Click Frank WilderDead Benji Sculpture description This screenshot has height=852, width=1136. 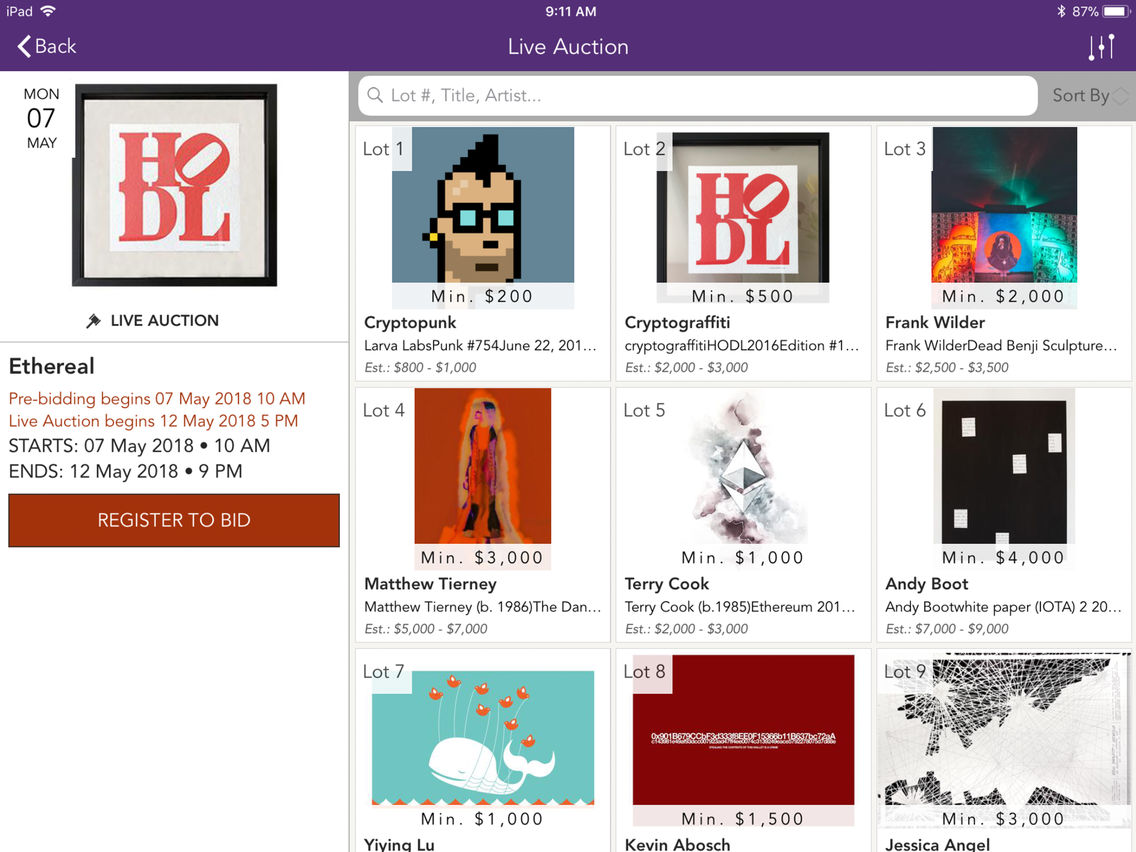[x=1001, y=346]
